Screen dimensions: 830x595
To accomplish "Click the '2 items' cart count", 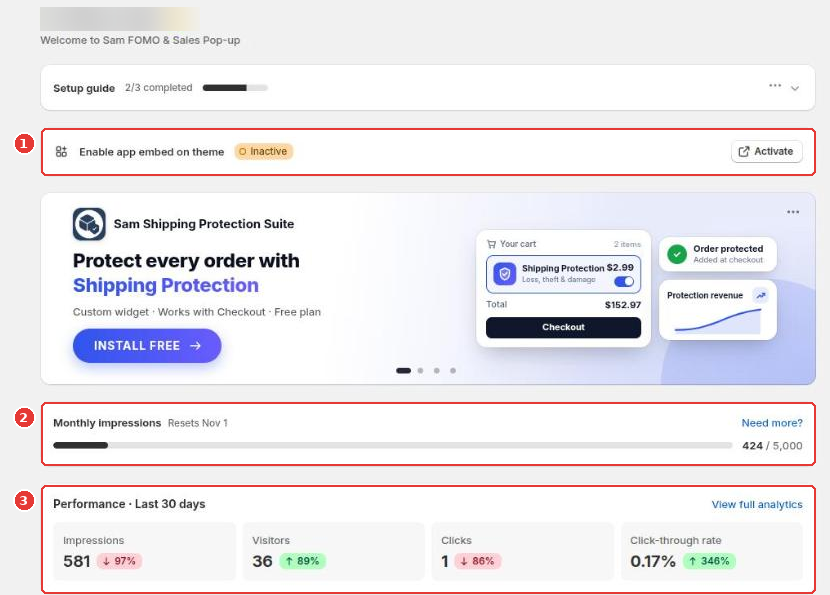I will point(627,244).
